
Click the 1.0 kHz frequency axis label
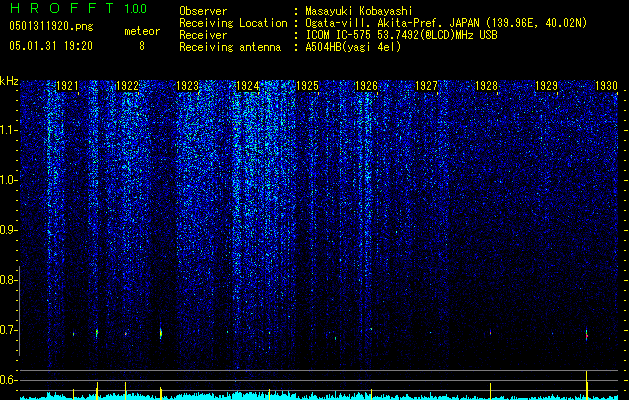(x=9, y=180)
